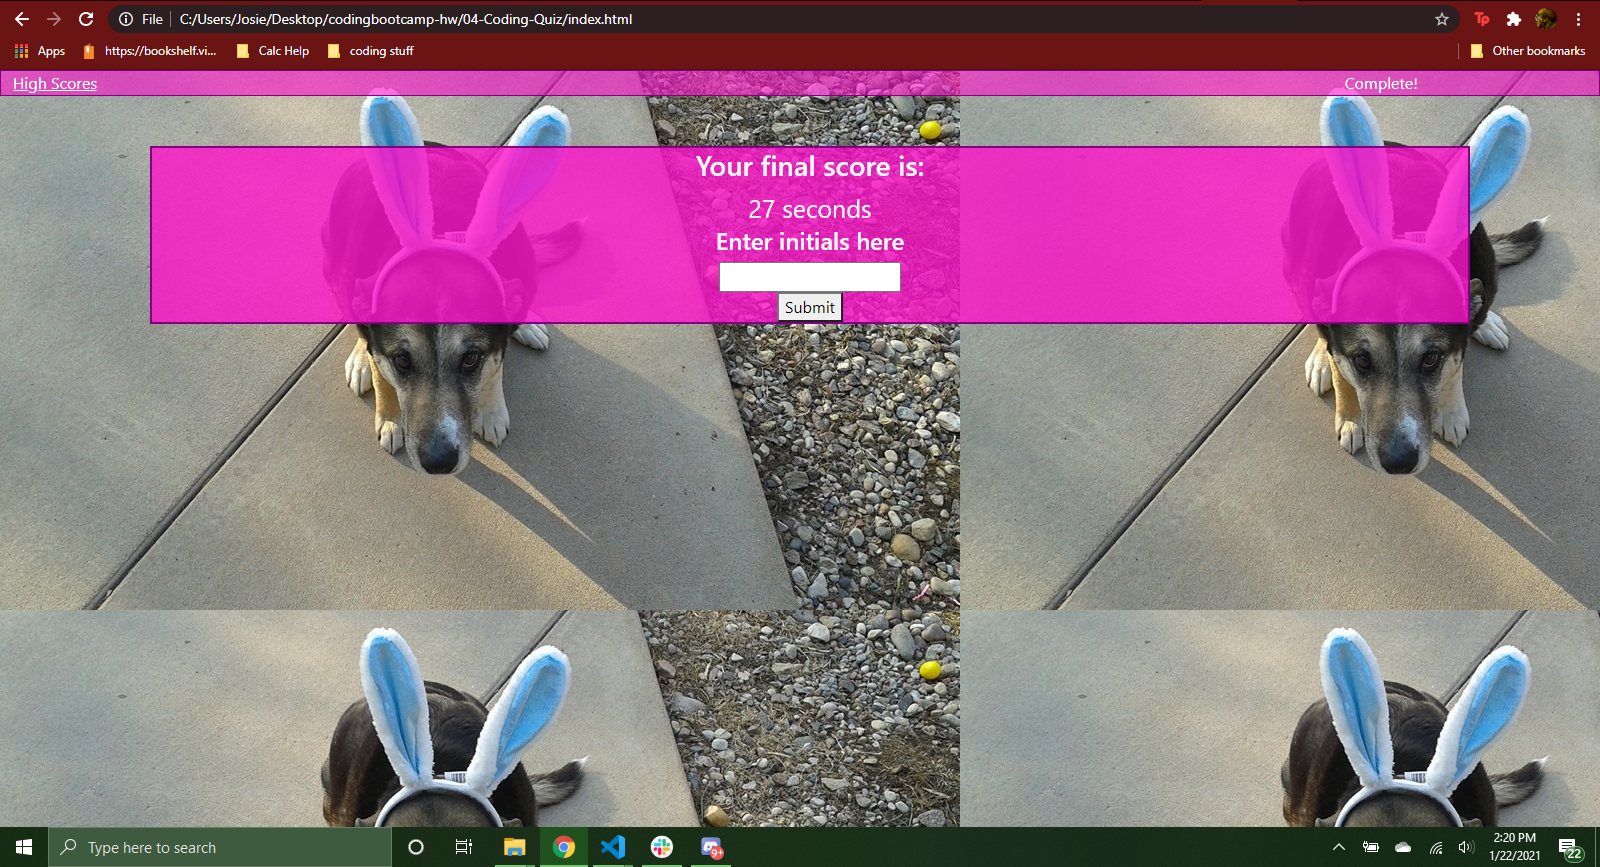Viewport: 1600px width, 867px height.
Task: Open the chat app with 9+ badge
Action: coord(711,848)
